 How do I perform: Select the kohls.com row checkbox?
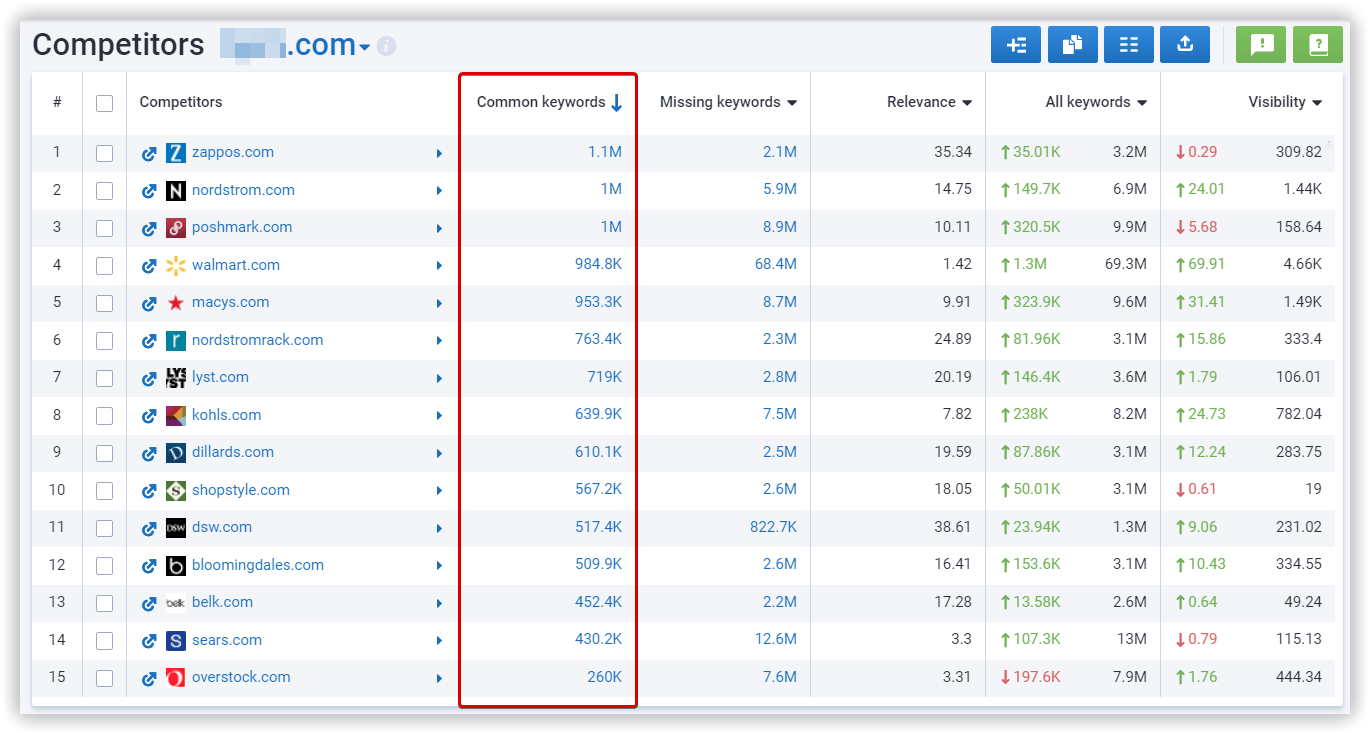click(x=104, y=416)
